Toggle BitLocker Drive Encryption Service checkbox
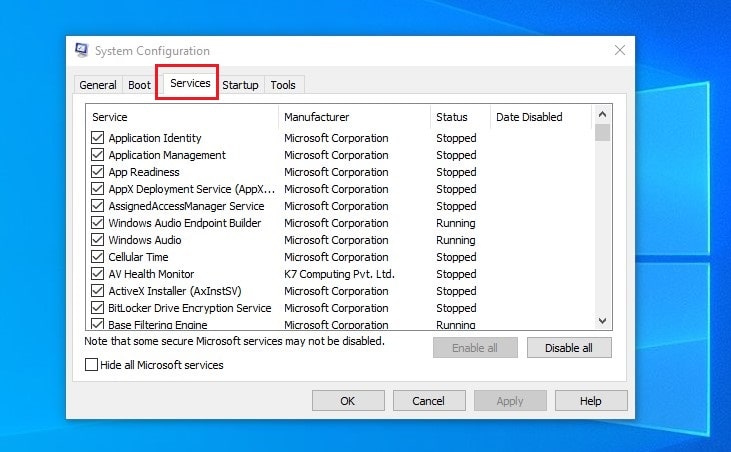Image resolution: width=731 pixels, height=452 pixels. (x=97, y=308)
